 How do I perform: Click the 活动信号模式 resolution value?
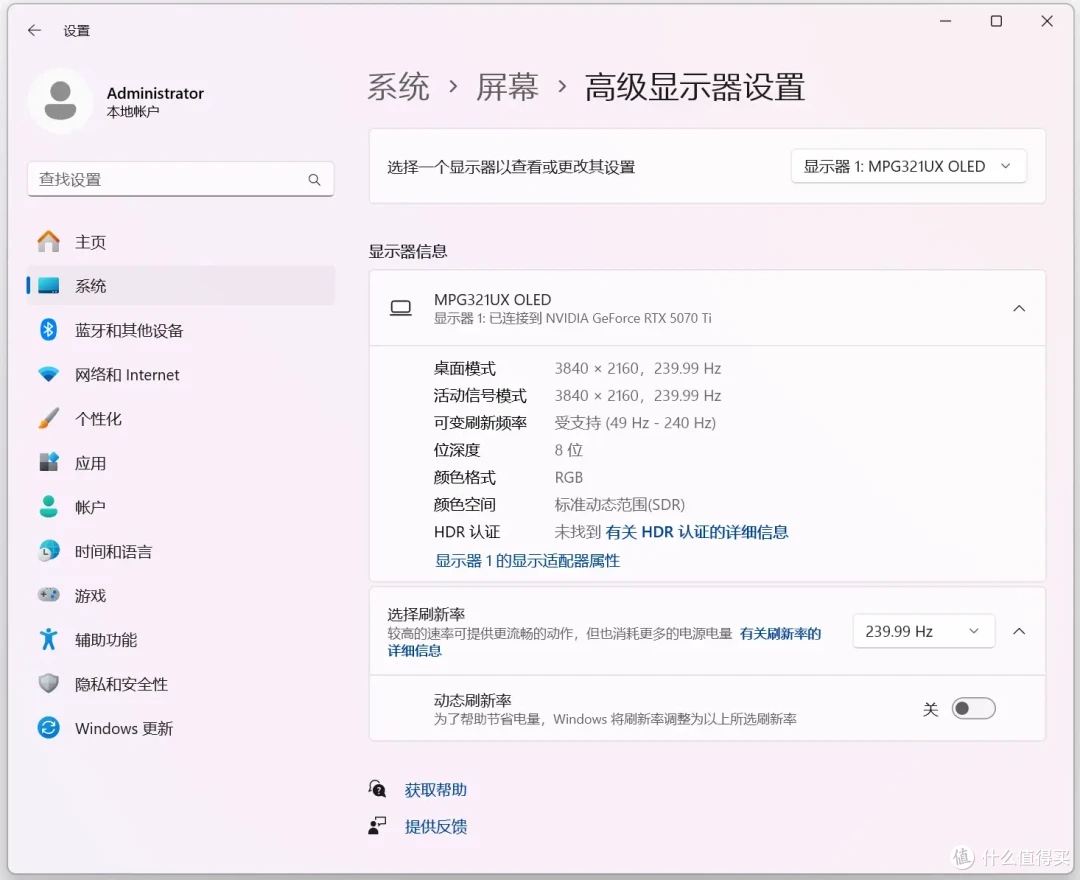(x=638, y=396)
